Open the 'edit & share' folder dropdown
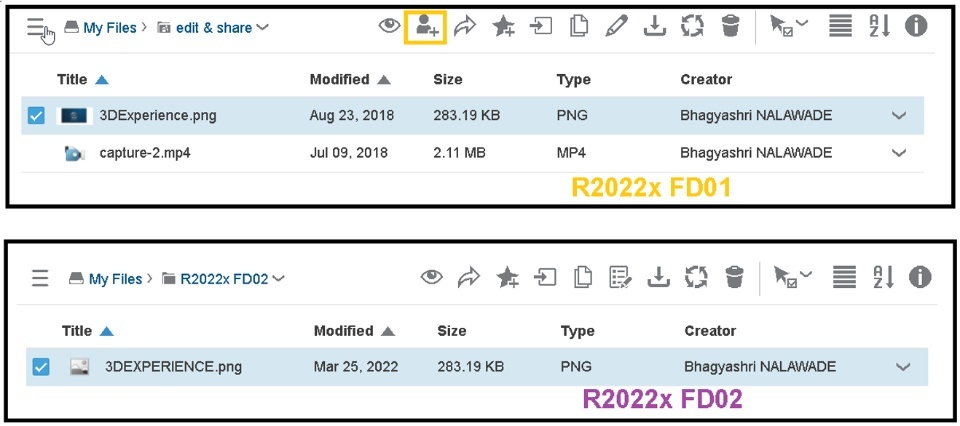The width and height of the screenshot is (960, 426). coord(263,28)
